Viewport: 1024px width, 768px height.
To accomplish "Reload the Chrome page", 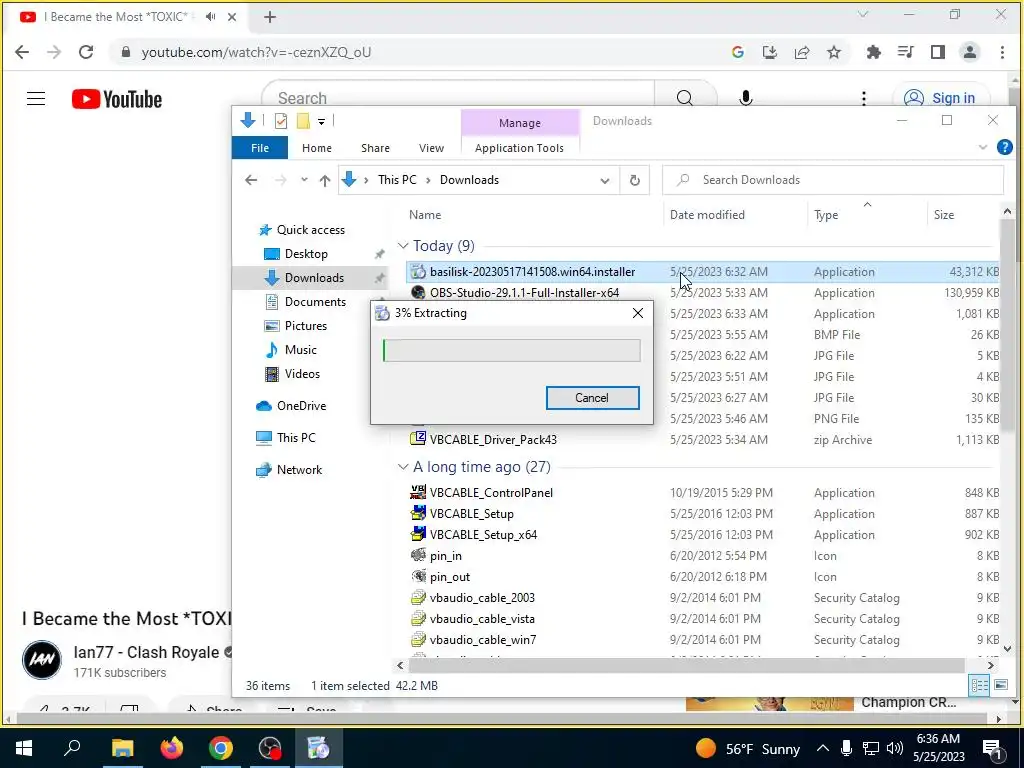I will tap(86, 52).
